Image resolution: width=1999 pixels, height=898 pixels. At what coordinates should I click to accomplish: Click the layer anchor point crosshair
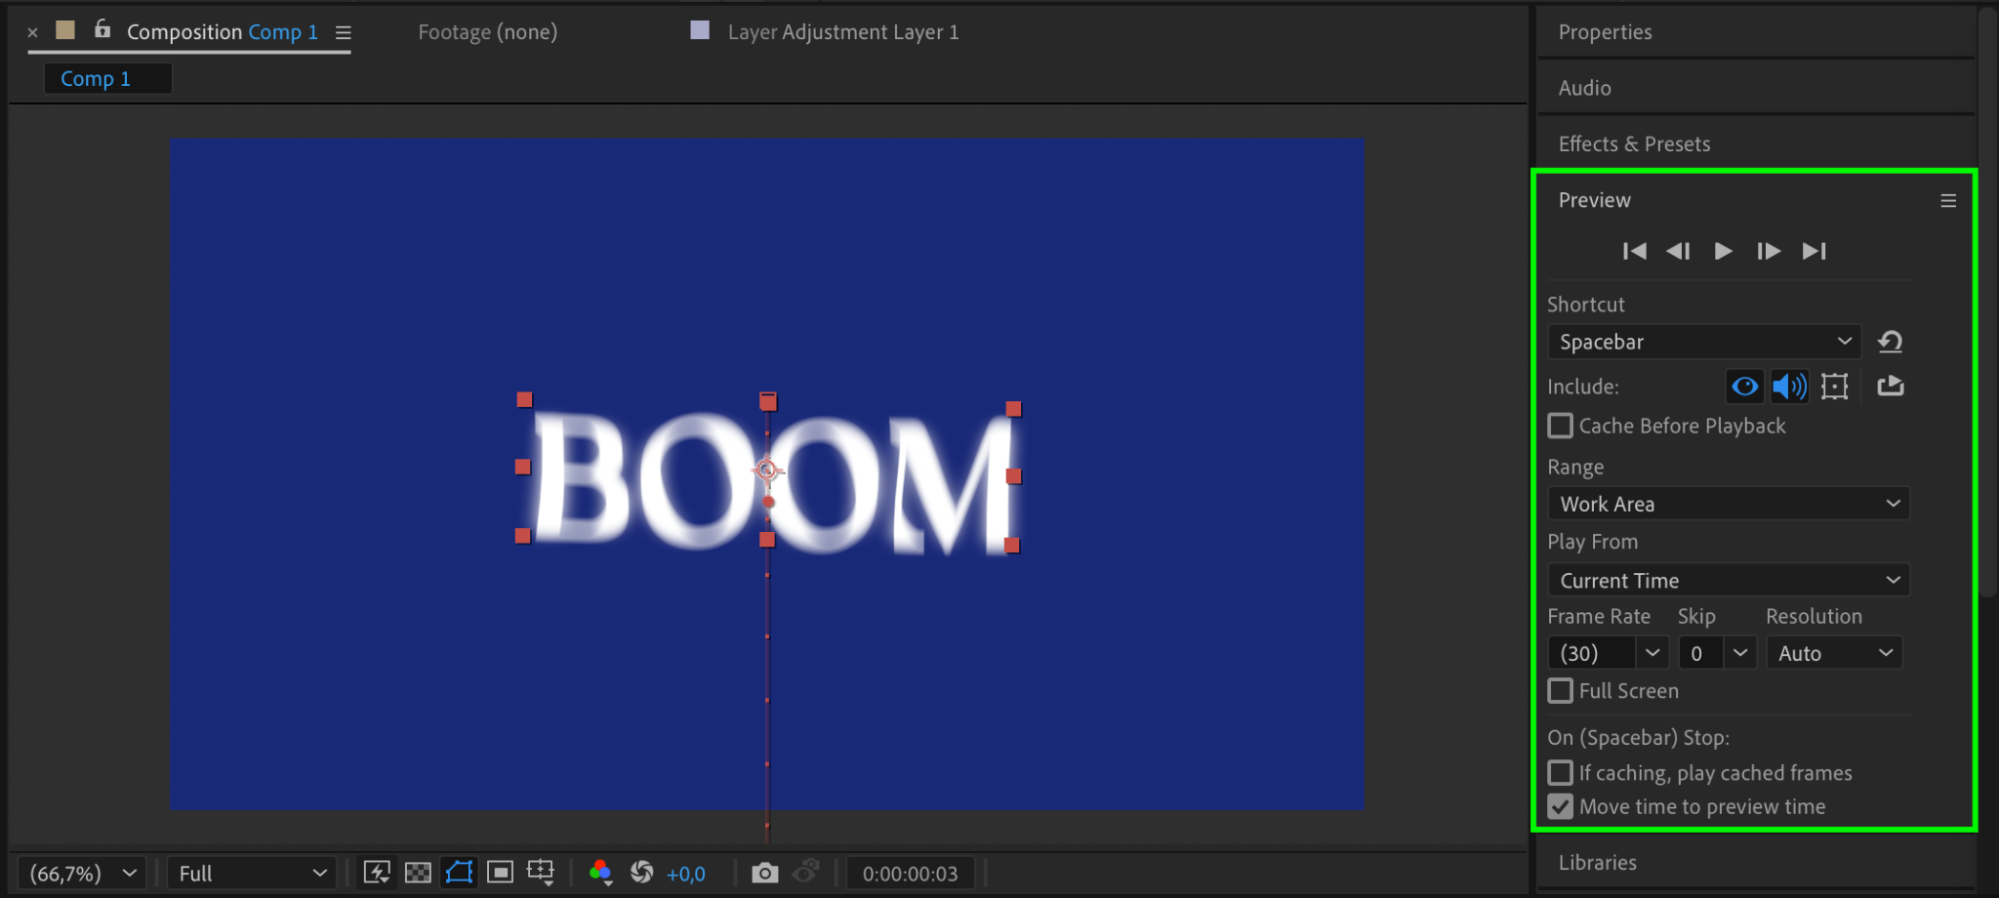[x=767, y=469]
